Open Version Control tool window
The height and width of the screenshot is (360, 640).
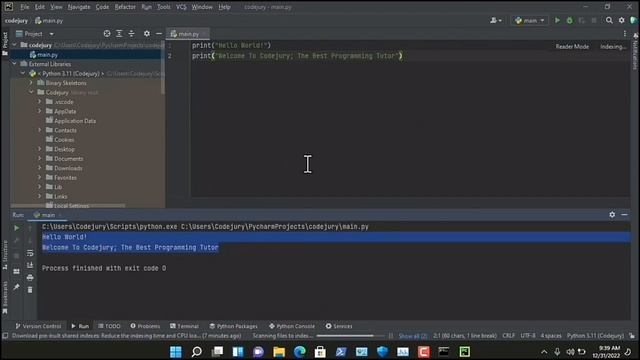pyautogui.click(x=38, y=326)
